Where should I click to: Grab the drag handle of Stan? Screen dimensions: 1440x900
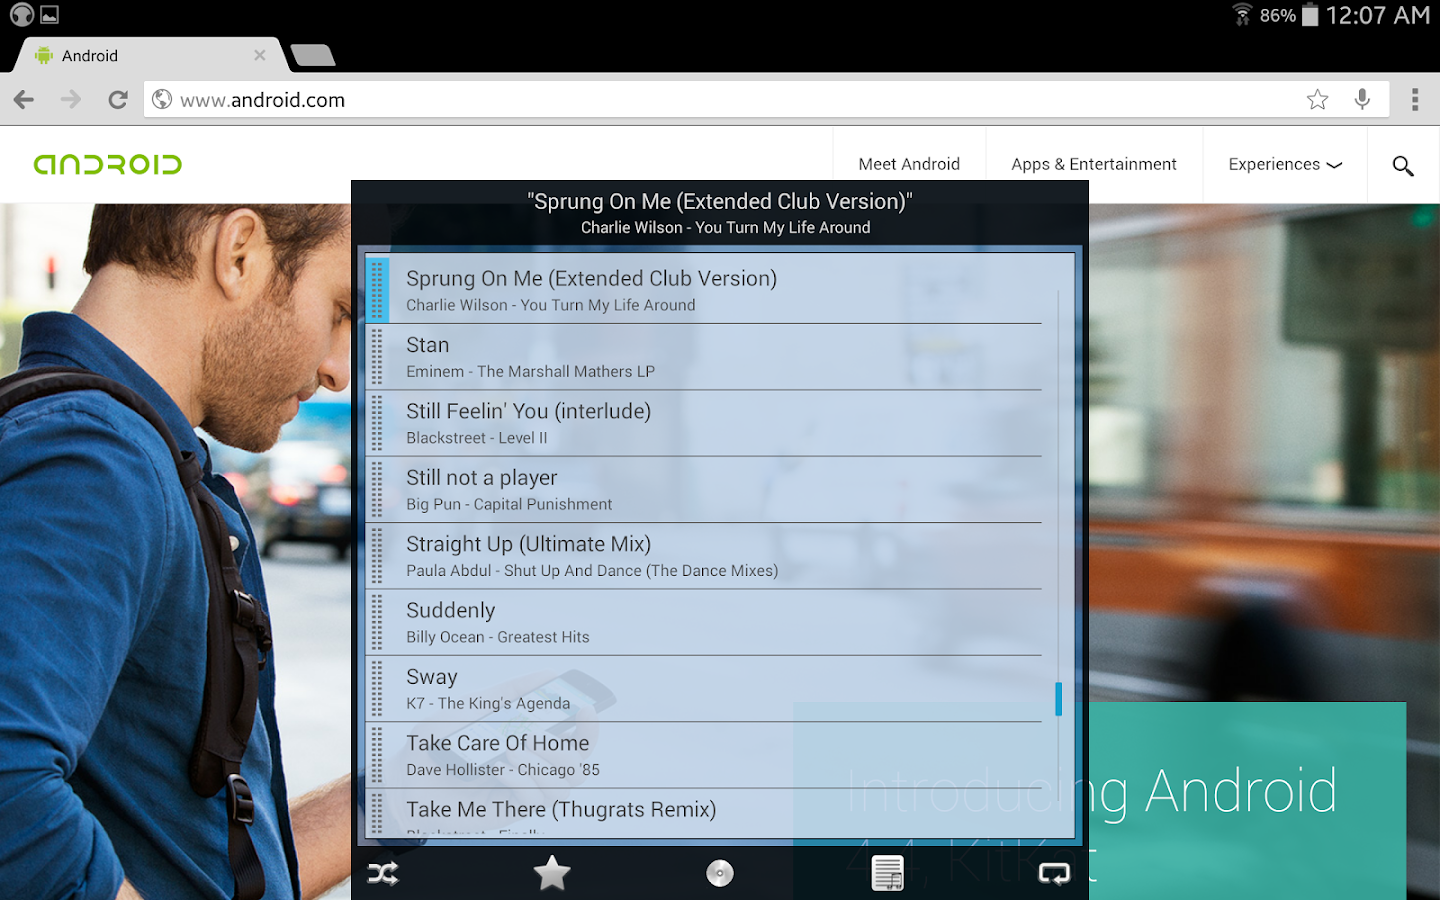[377, 357]
